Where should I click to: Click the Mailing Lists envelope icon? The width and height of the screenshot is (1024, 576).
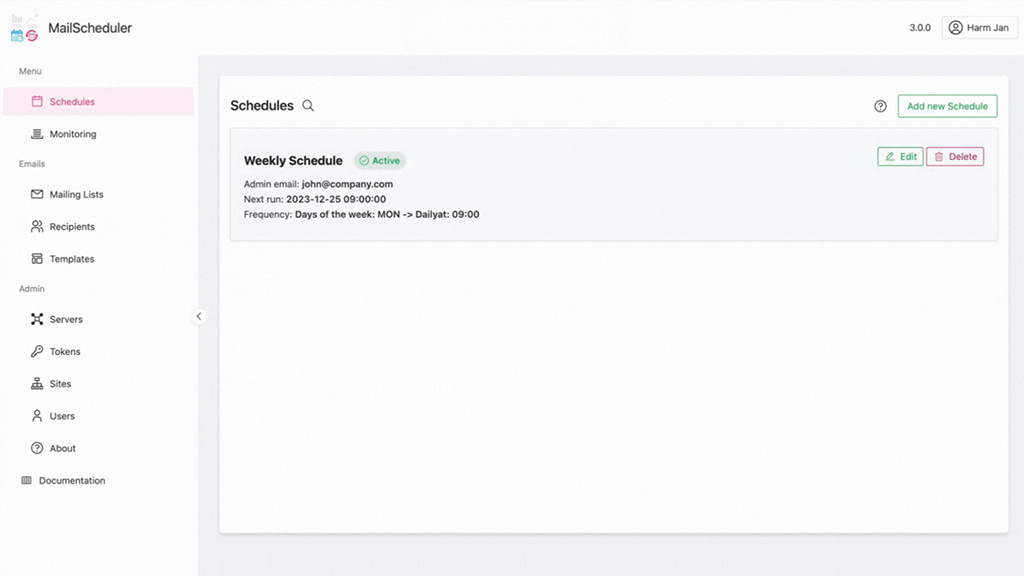[x=37, y=194]
